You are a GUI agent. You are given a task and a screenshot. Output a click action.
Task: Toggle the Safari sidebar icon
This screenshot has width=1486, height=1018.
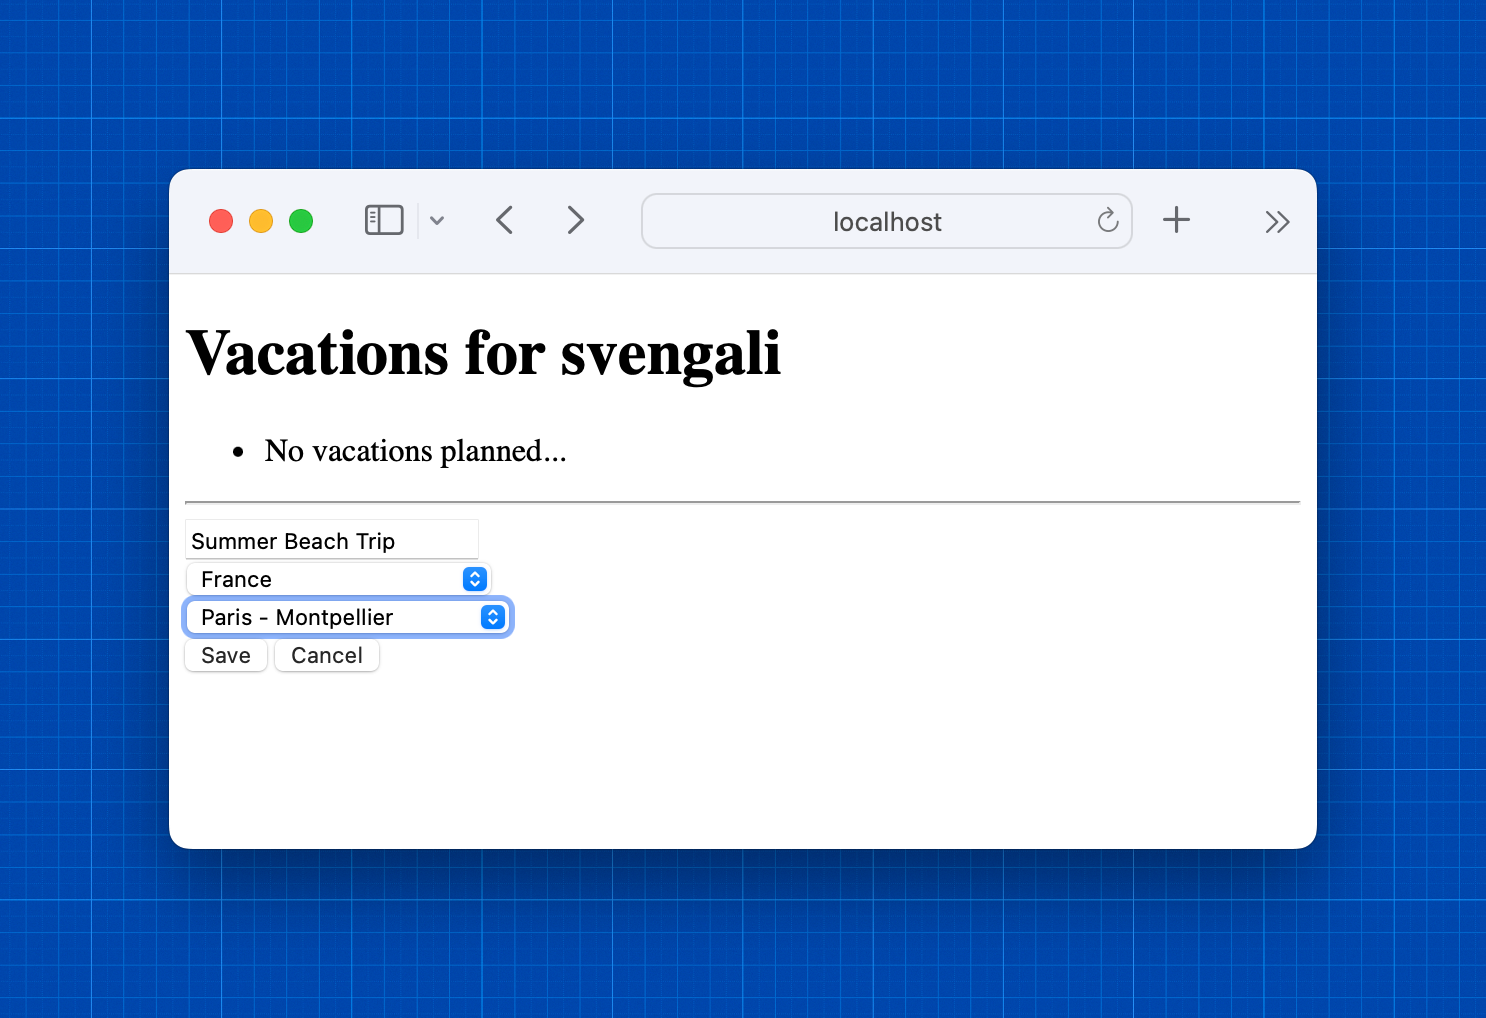click(384, 220)
